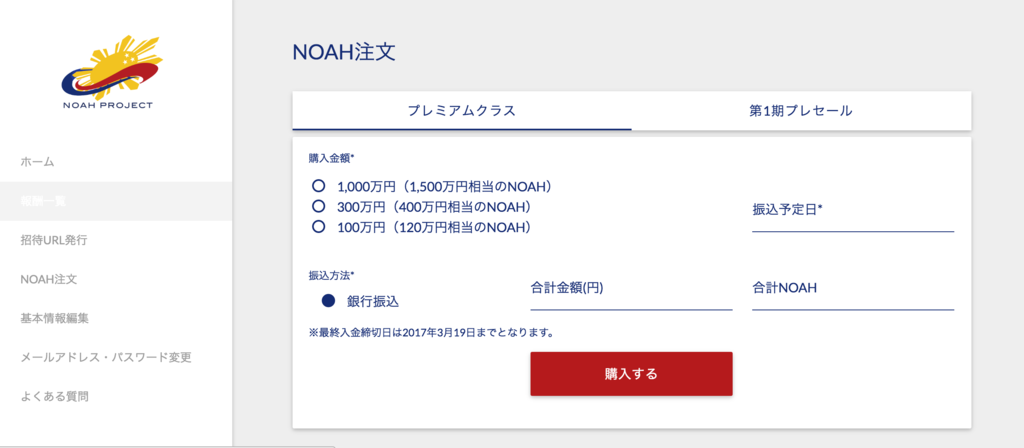The image size is (1024, 448).
Task: Click the red 購入する button
Action: pos(631,374)
